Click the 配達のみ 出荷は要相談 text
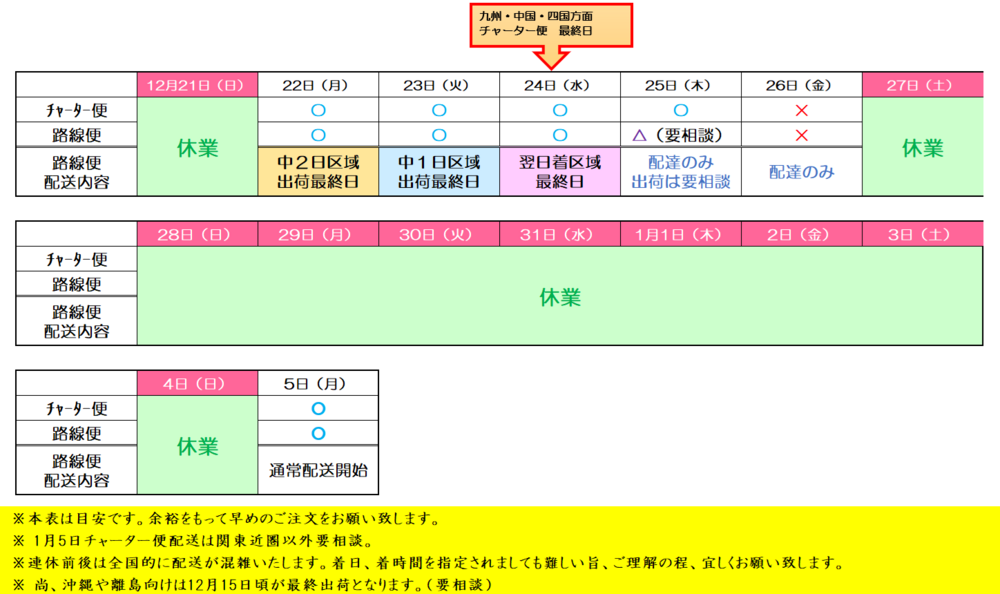The height and width of the screenshot is (594, 1000). pyautogui.click(x=680, y=171)
